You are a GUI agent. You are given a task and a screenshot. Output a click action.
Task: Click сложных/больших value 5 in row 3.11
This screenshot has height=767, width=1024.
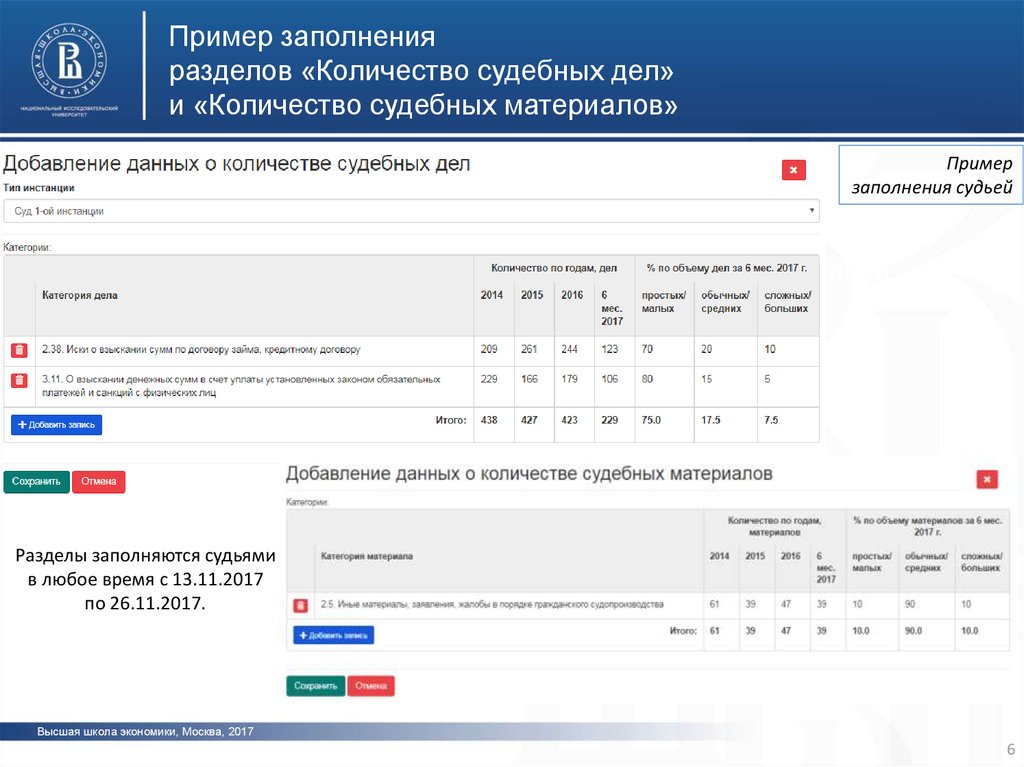(767, 380)
